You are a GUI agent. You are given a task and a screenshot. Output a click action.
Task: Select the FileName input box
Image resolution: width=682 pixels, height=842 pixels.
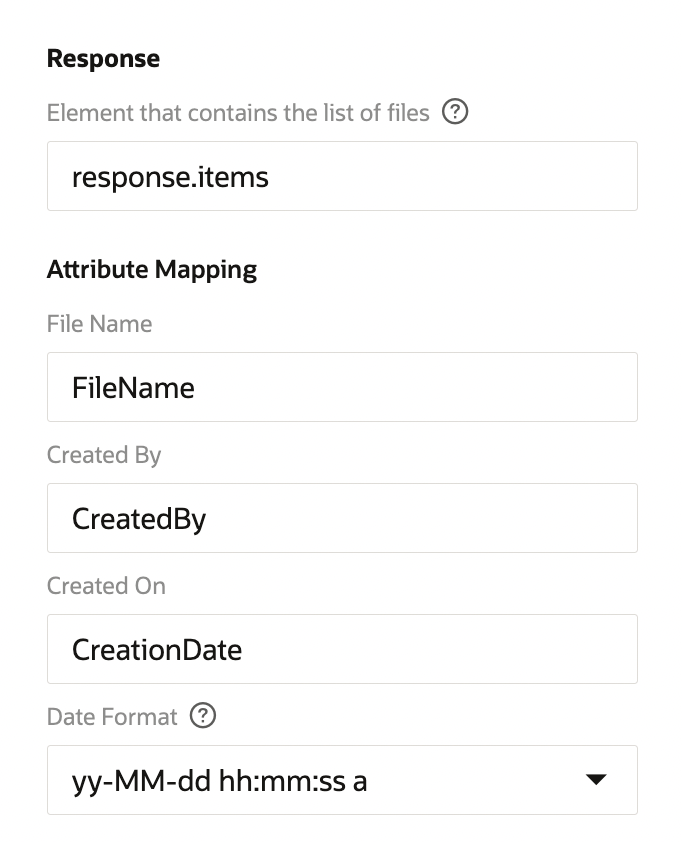[342, 387]
